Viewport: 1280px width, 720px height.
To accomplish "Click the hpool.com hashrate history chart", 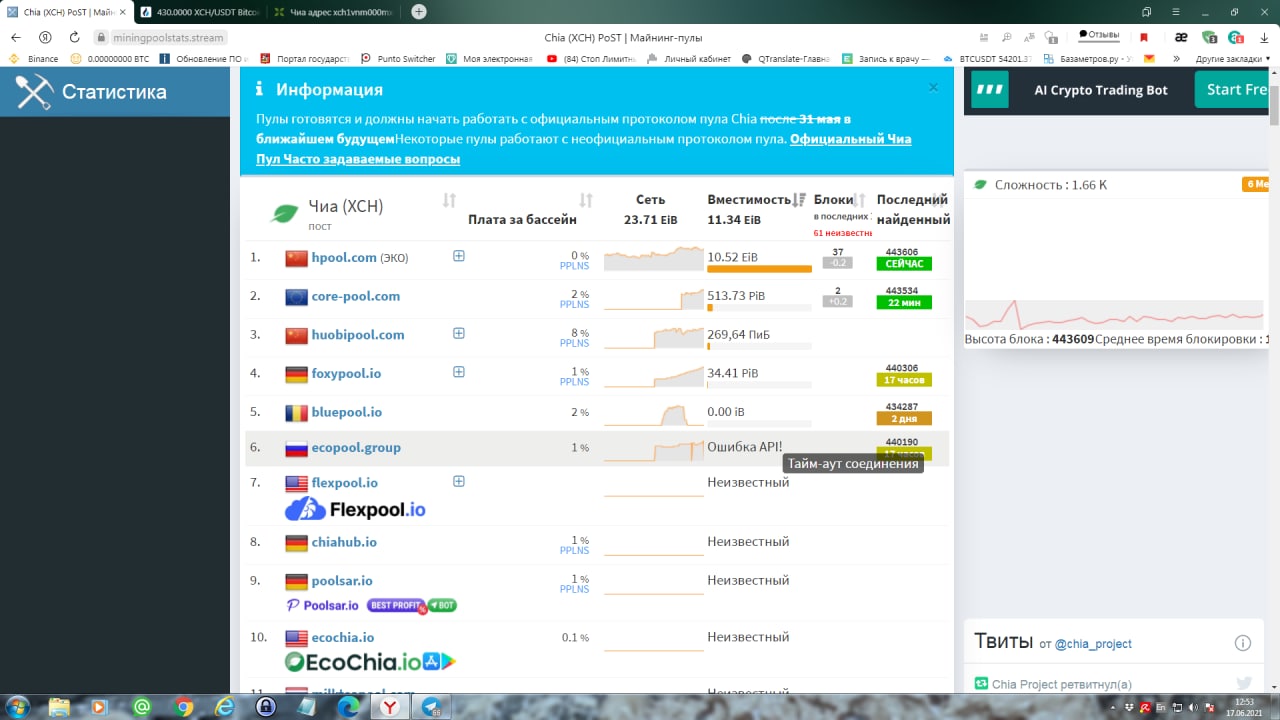I will (654, 258).
